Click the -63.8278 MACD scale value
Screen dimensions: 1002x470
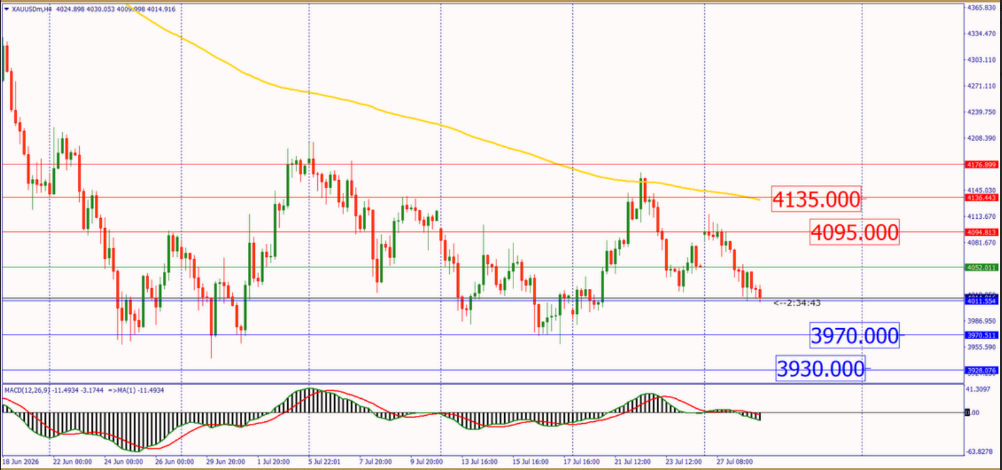pos(982,452)
